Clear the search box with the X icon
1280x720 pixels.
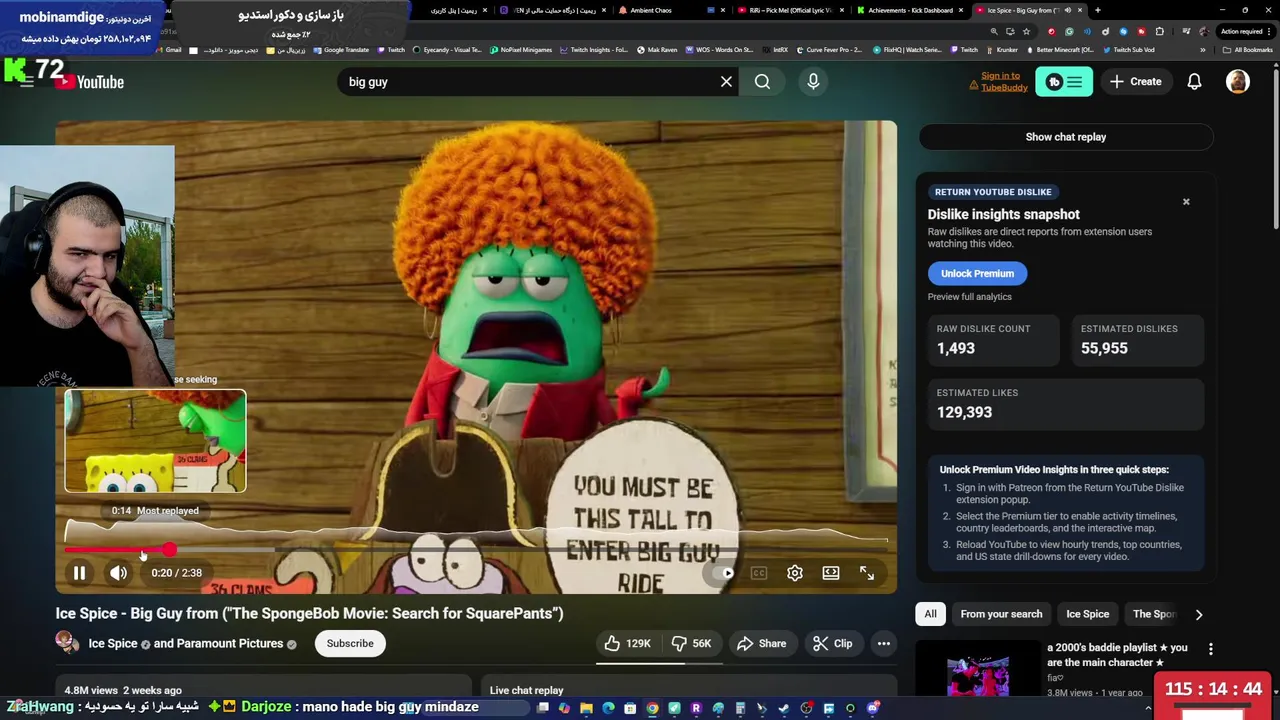[x=726, y=82]
